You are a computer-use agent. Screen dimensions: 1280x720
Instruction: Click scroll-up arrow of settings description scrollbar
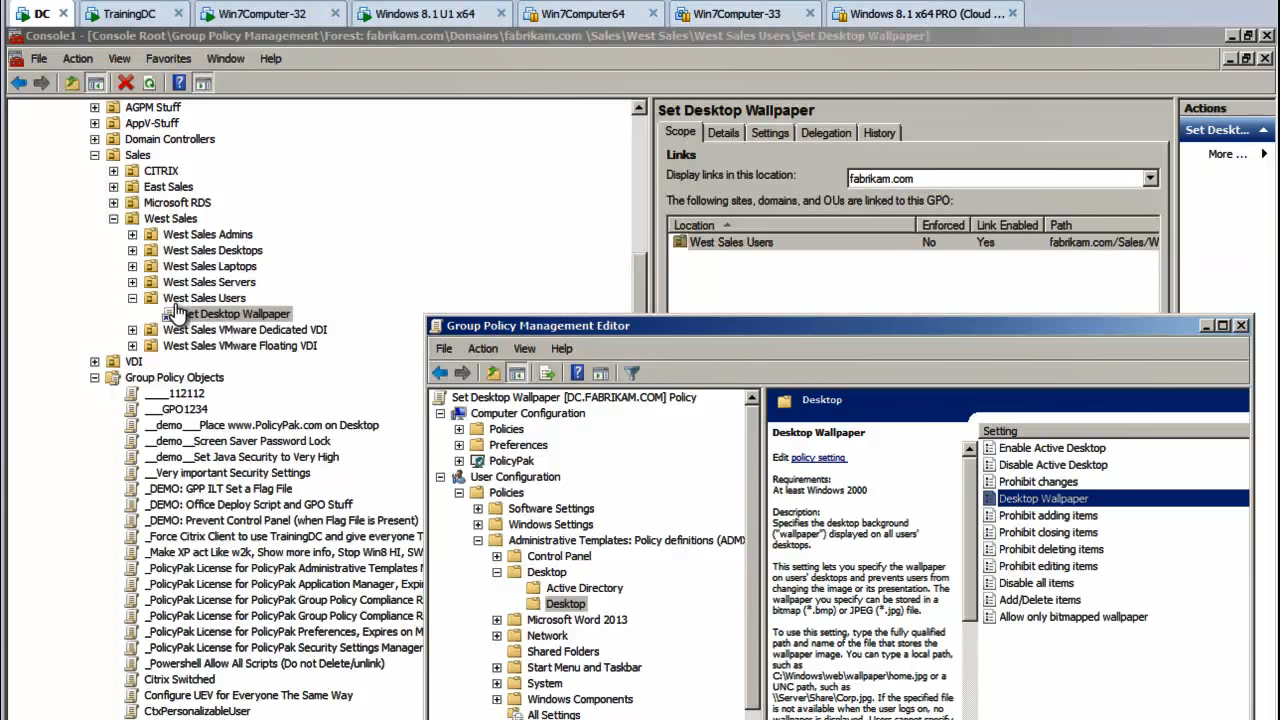coord(969,450)
